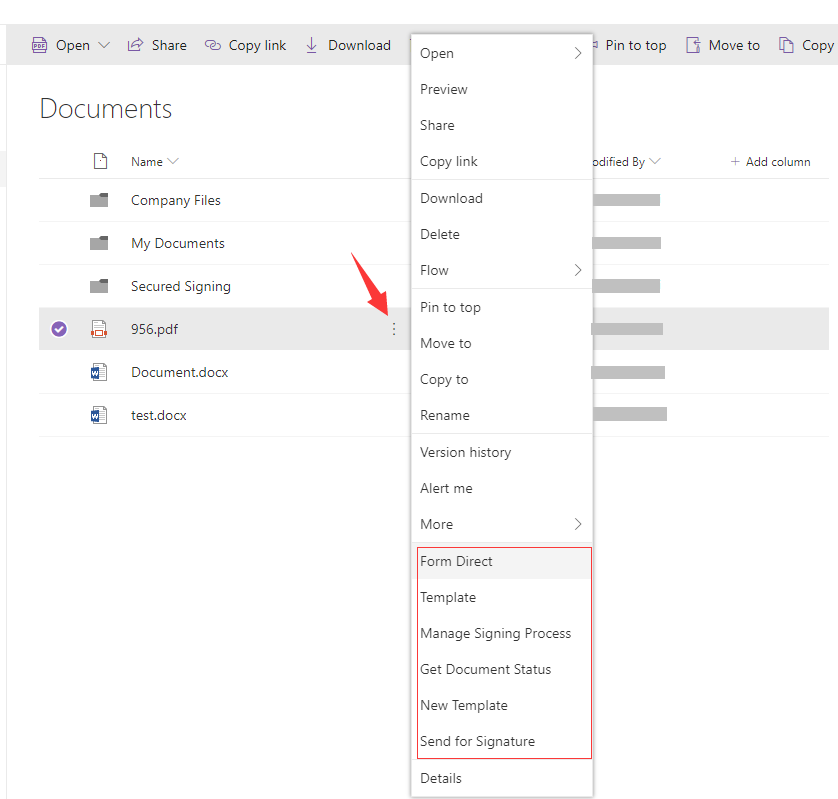Expand the Open dropdown chevron in toolbar

click(x=104, y=45)
